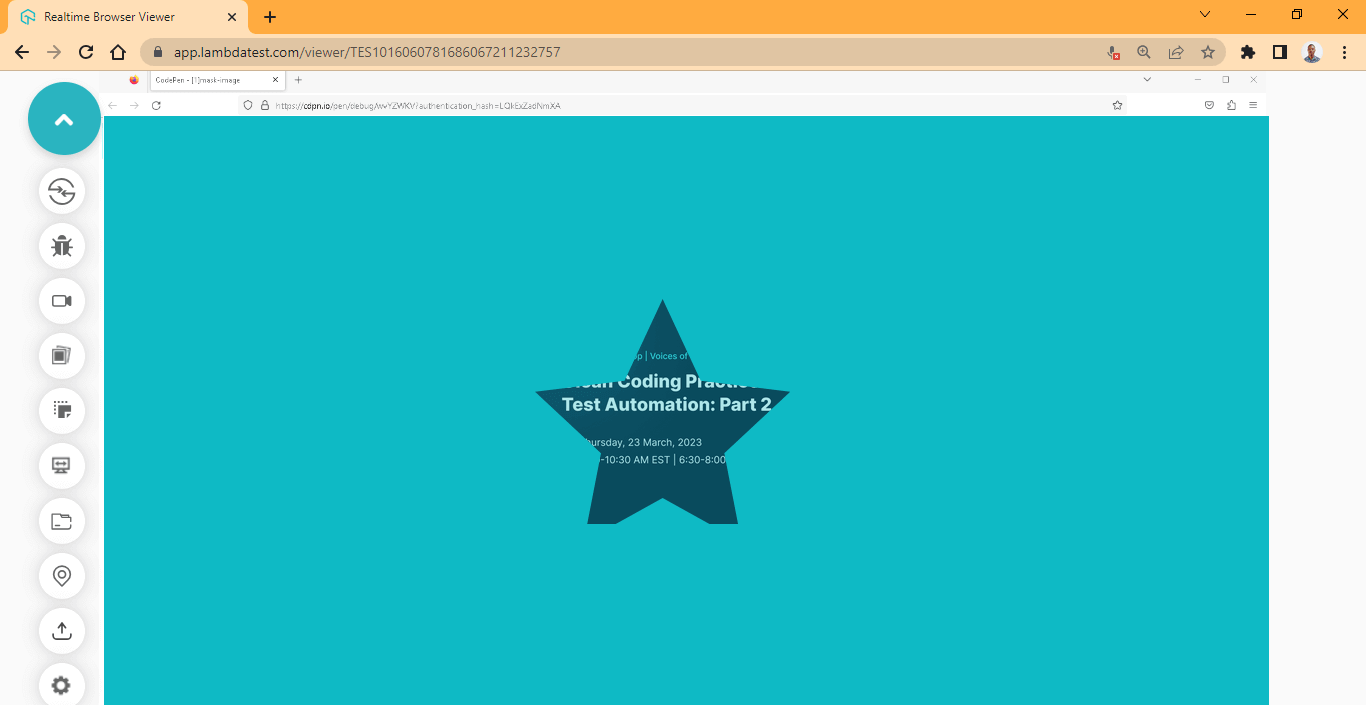Image resolution: width=1366 pixels, height=705 pixels.
Task: Open Chrome profile avatar
Action: click(1312, 52)
